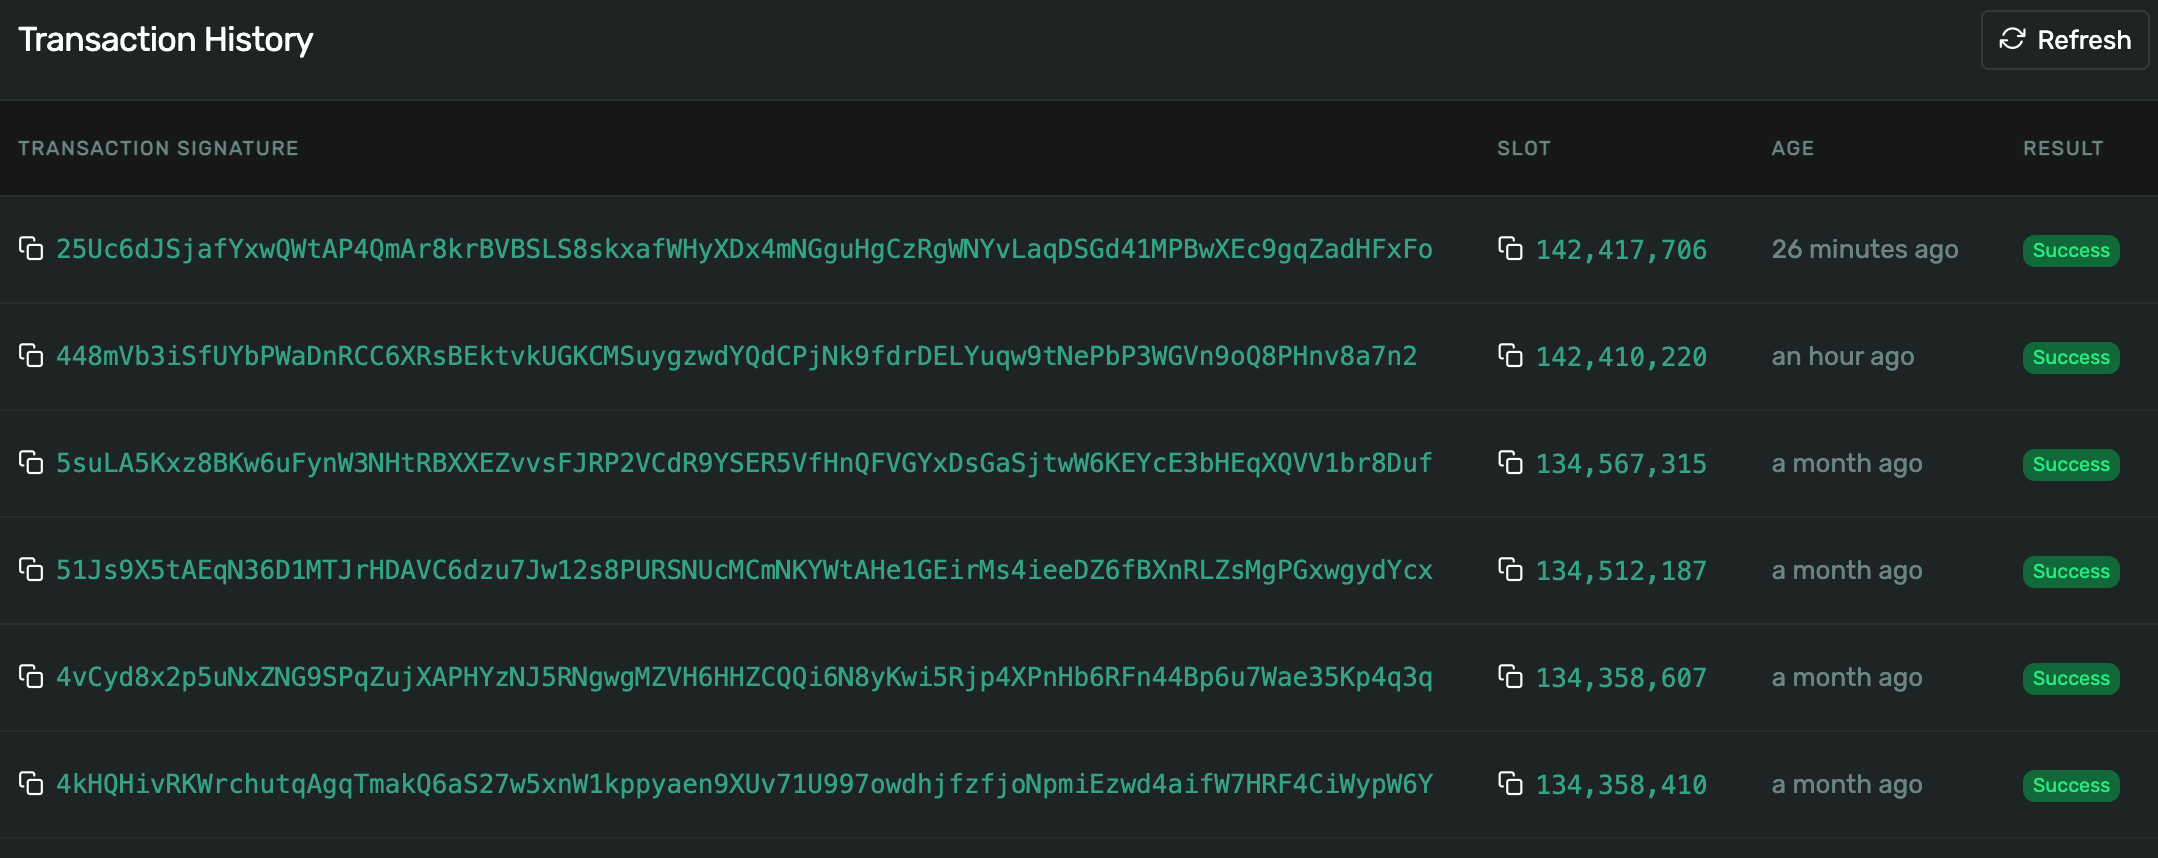Open slot 142,417,706 details

click(1621, 250)
